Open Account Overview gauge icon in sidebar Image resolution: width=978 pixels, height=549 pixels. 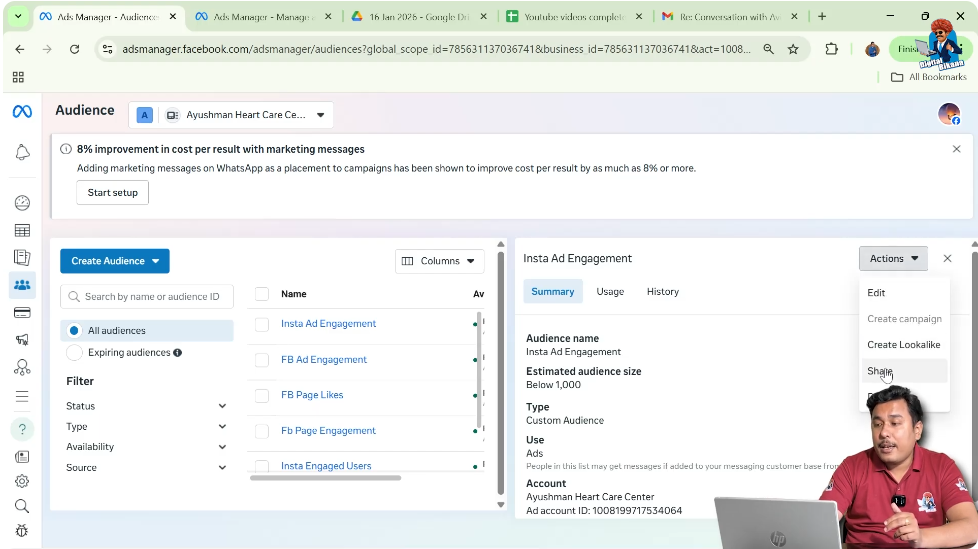tap(22, 203)
